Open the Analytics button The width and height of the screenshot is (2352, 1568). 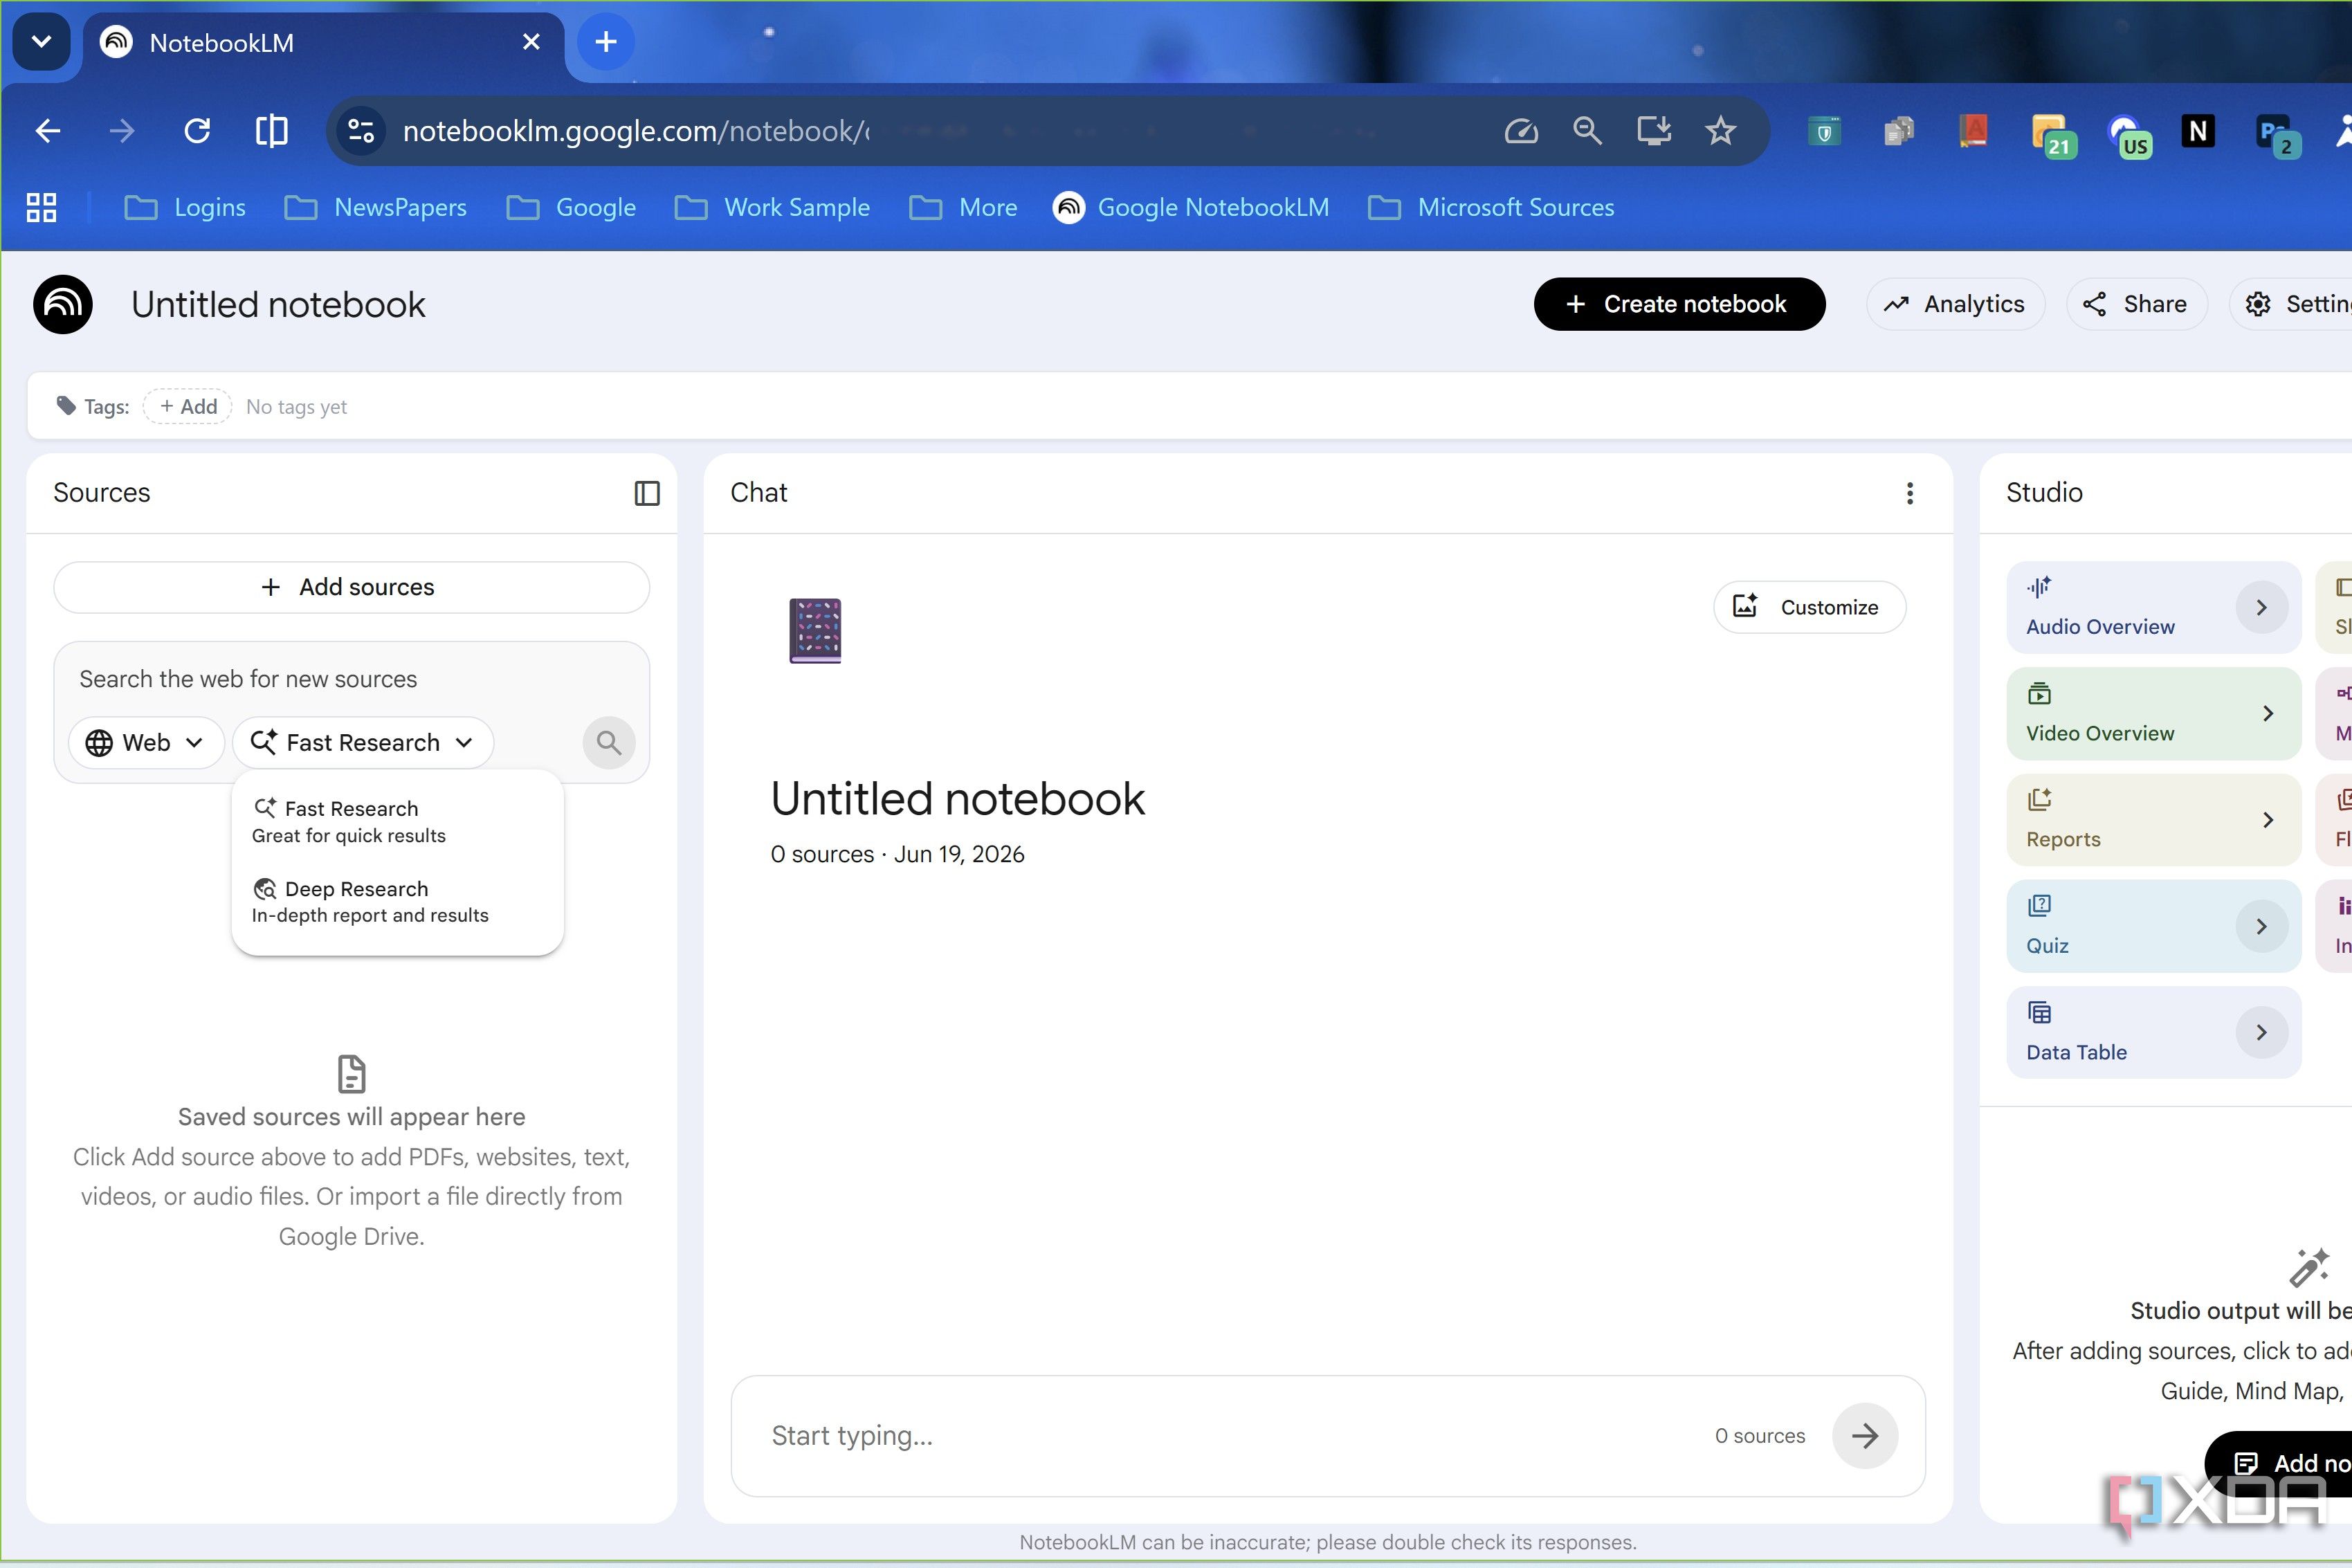click(x=1955, y=304)
